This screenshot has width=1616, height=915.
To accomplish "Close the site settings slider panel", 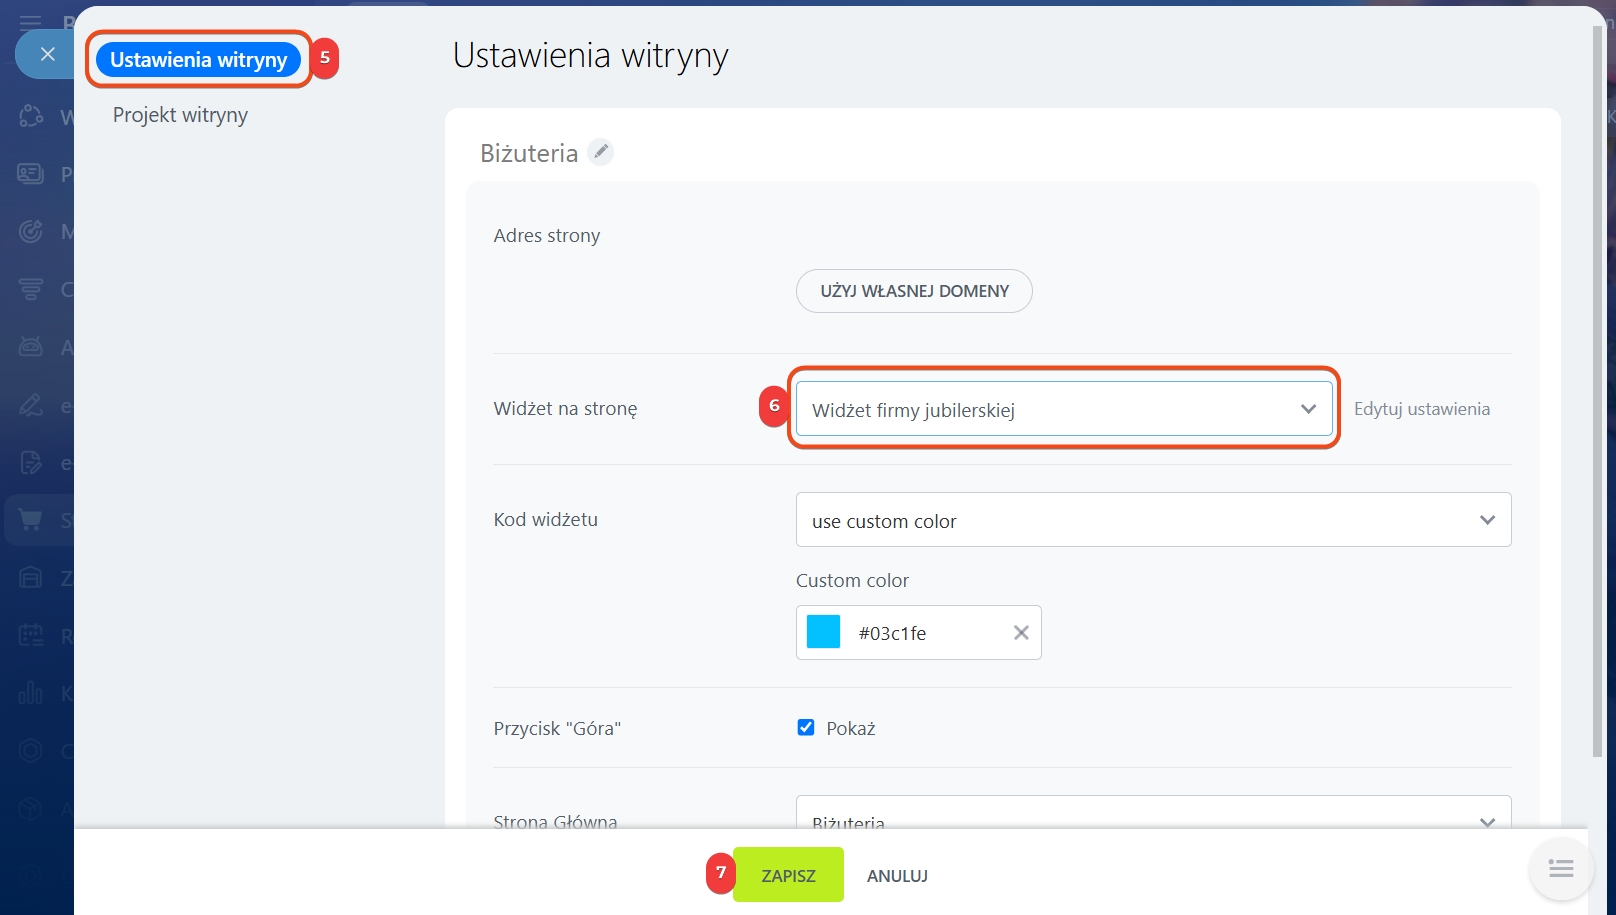I will [47, 54].
